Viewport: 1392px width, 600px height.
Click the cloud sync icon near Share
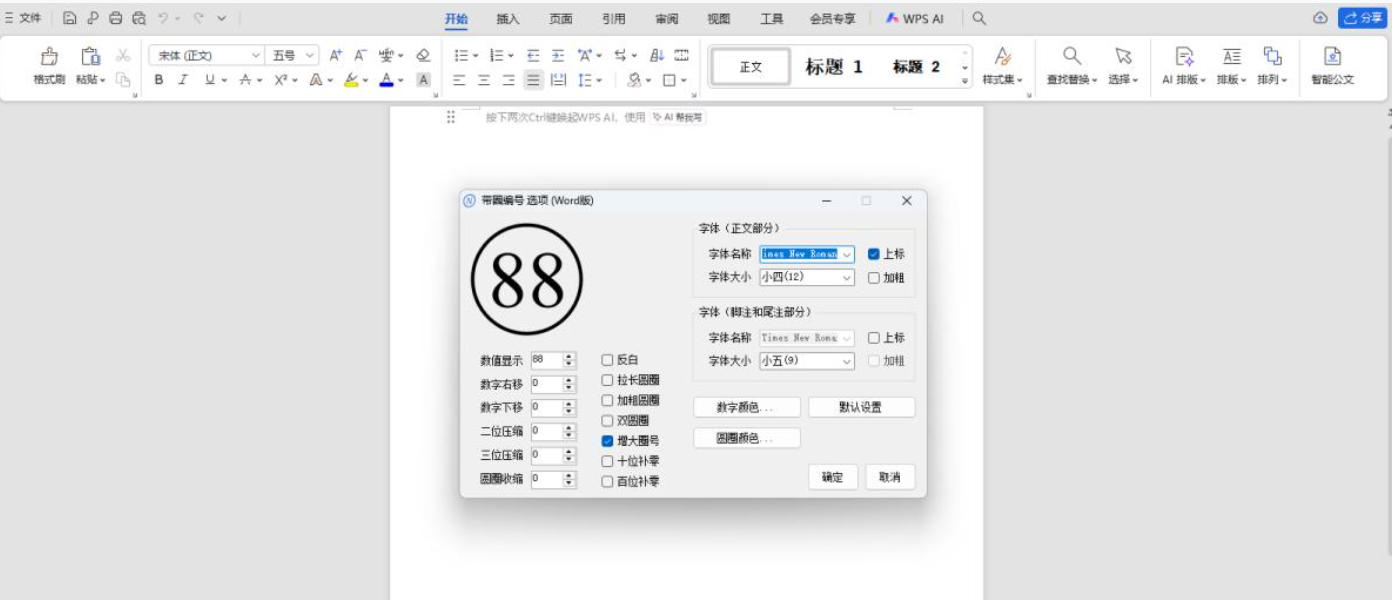click(1320, 18)
